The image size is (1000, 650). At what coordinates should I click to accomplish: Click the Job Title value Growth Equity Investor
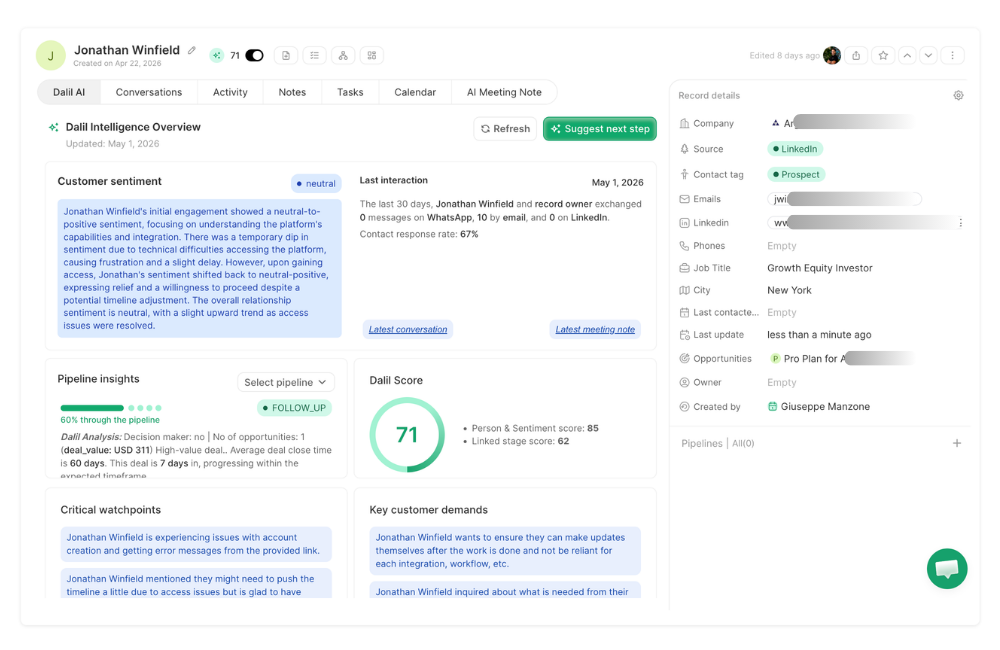click(820, 268)
